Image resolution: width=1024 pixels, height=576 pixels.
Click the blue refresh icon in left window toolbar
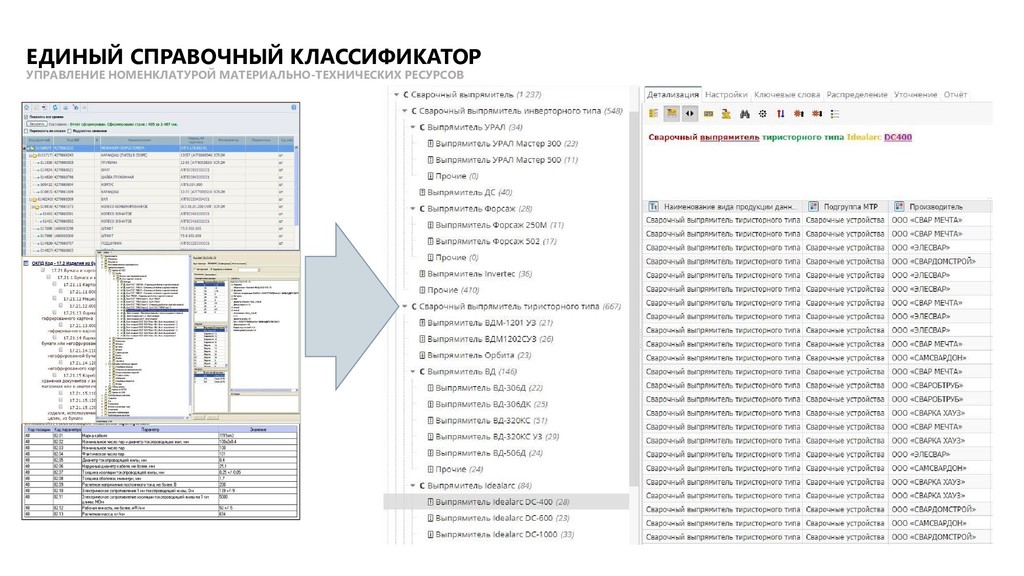[x=56, y=107]
